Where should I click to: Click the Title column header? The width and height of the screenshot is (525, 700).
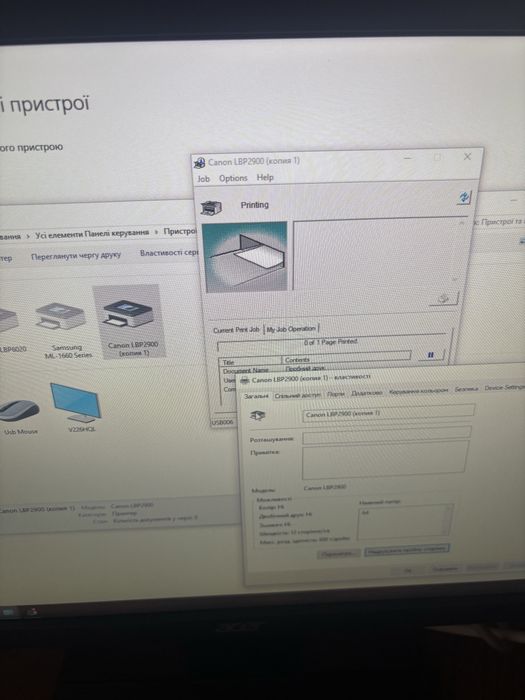pyautogui.click(x=250, y=362)
